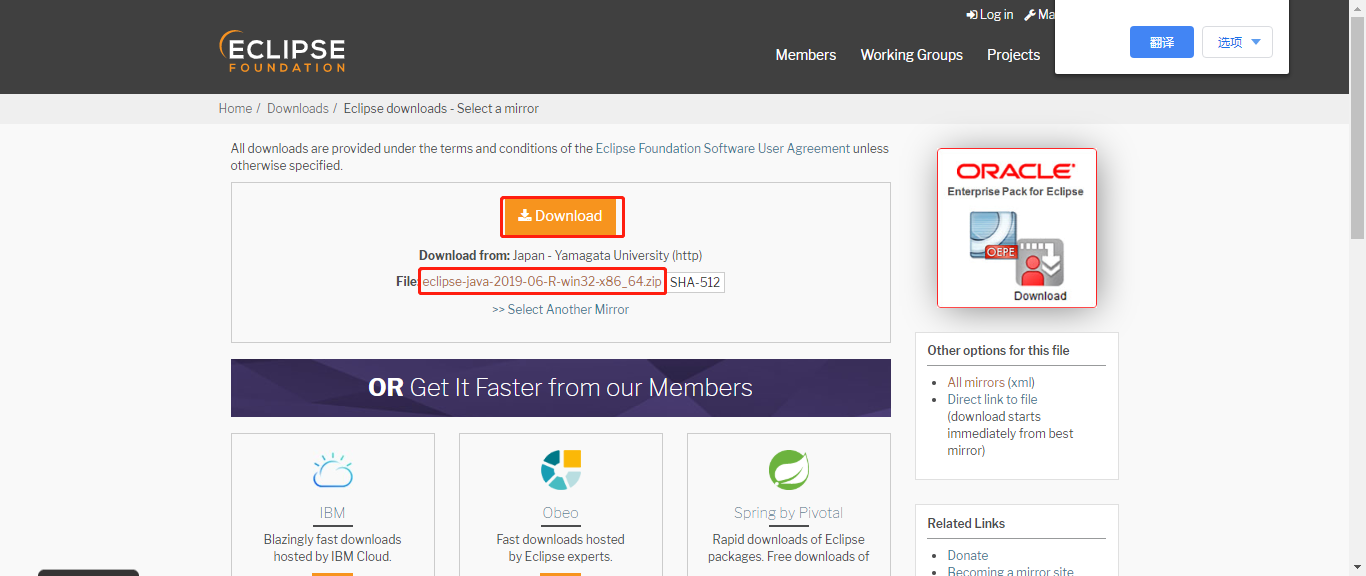
Task: Go to Home breadcrumb
Action: tap(235, 108)
